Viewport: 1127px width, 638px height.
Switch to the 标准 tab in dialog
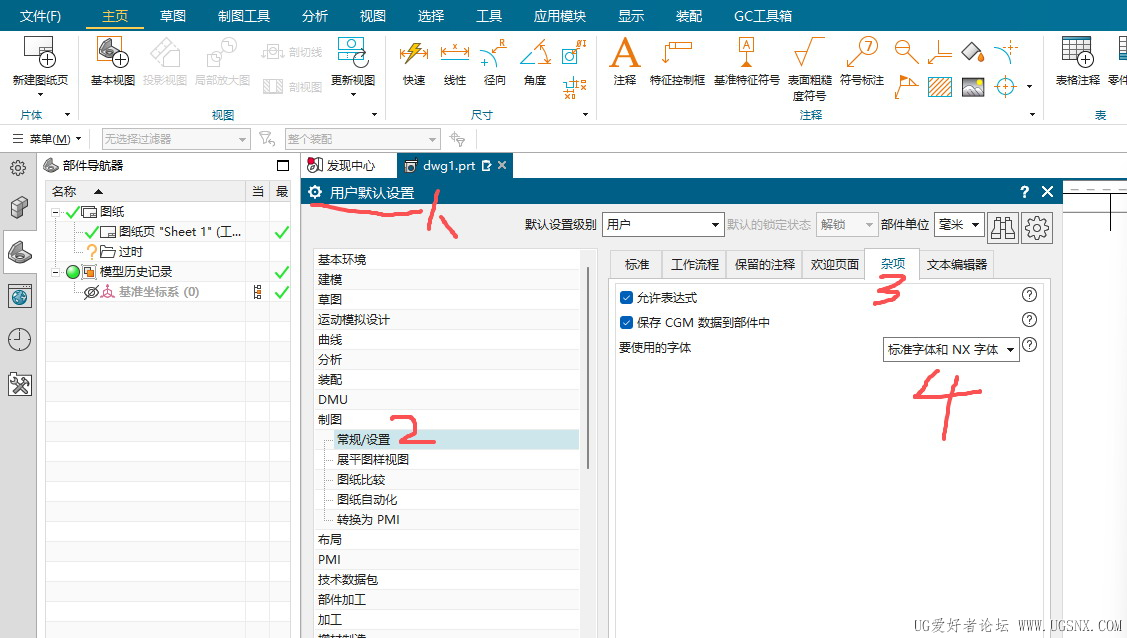tap(637, 264)
